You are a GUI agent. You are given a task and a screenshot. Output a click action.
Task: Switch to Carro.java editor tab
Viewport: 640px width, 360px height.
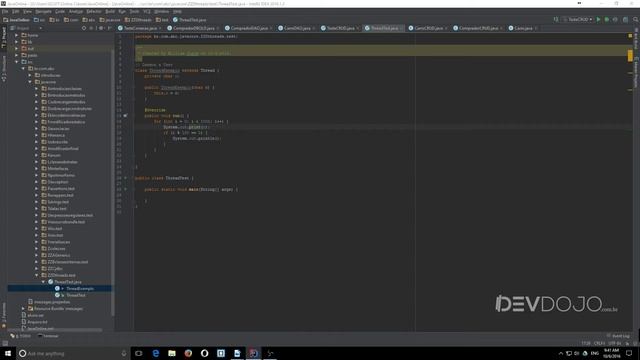(523, 28)
